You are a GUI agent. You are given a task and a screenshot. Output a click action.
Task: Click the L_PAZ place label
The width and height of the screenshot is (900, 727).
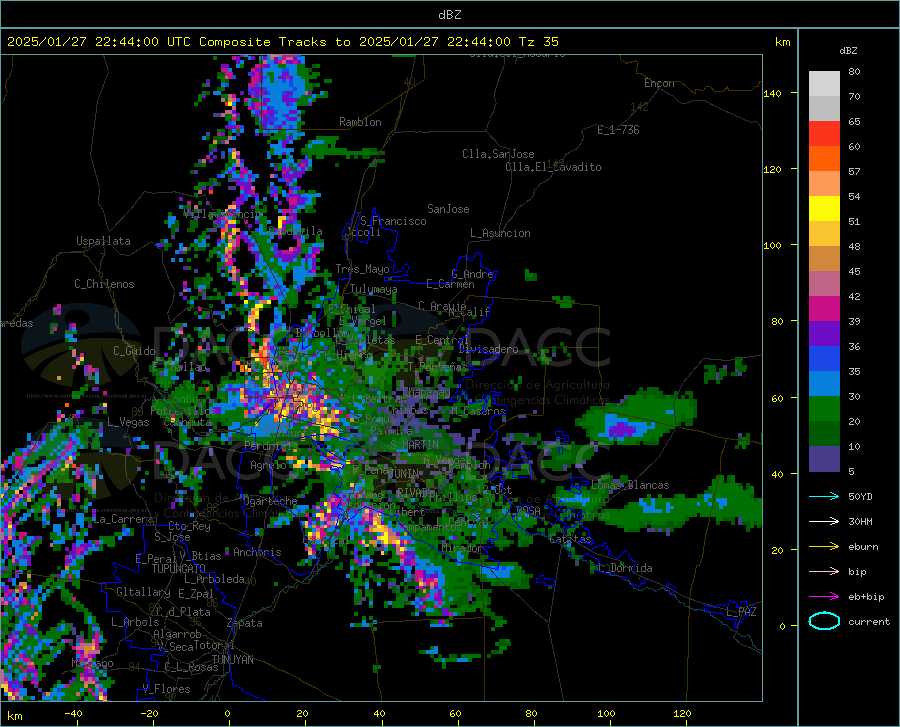tap(741, 612)
